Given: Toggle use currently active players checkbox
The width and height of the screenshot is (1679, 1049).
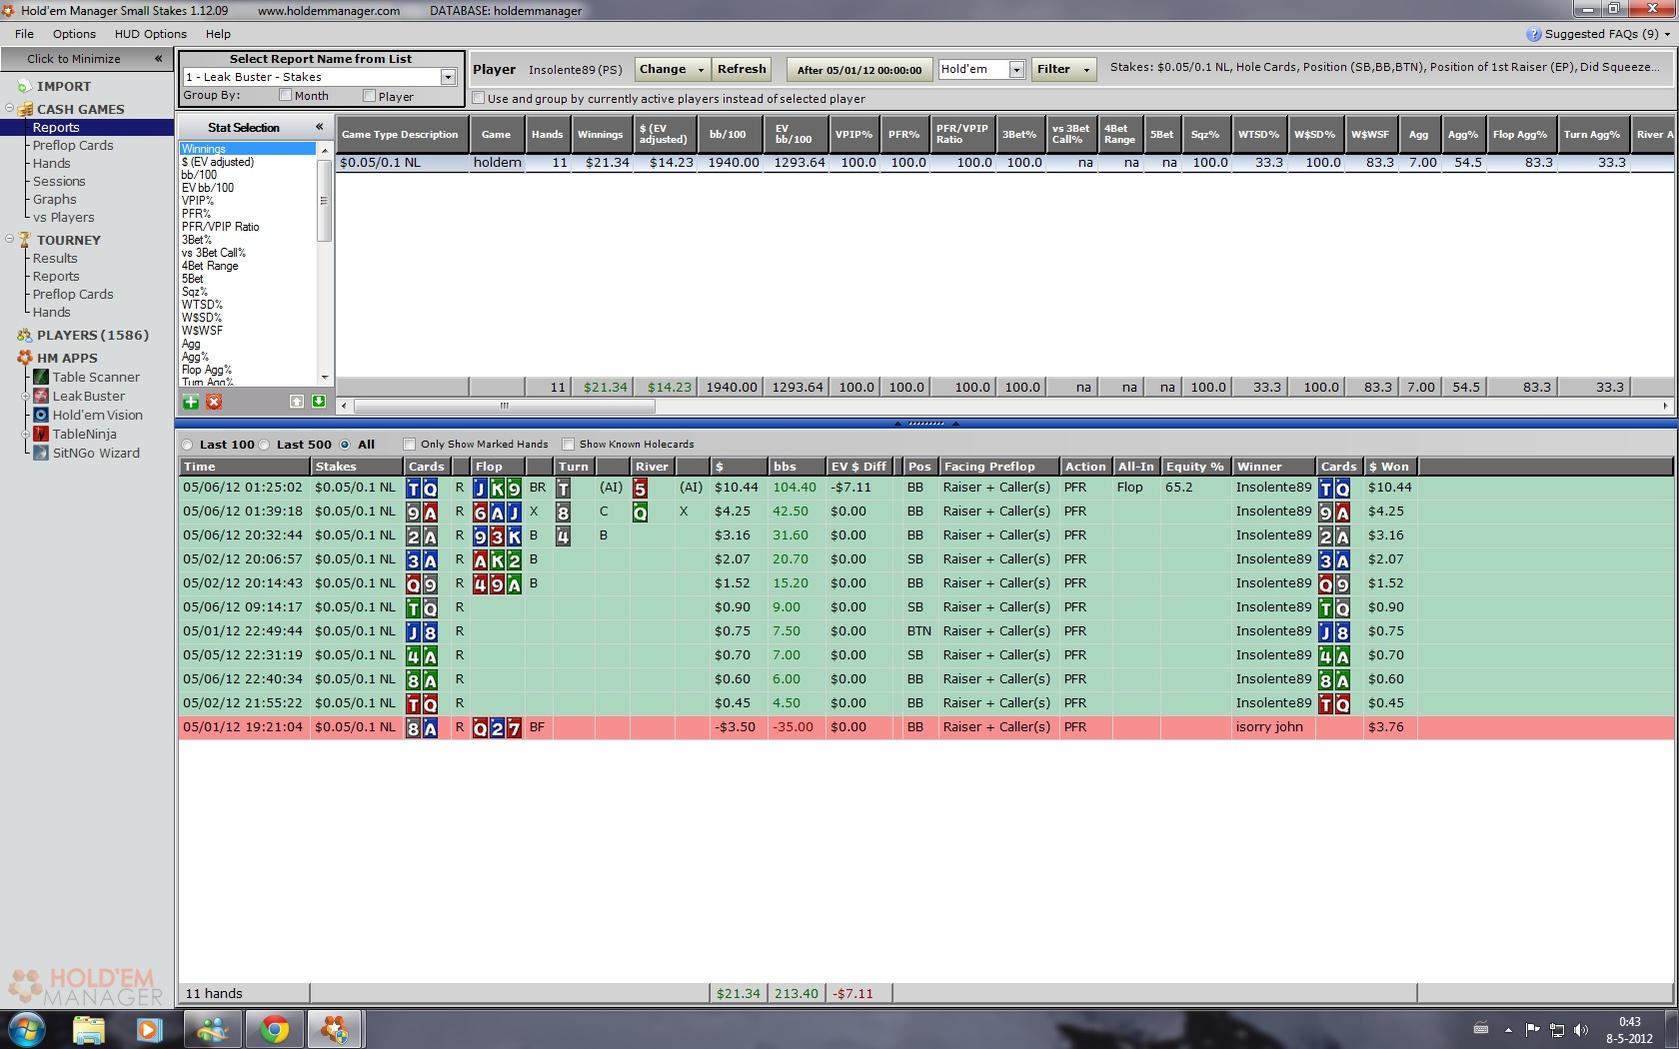Looking at the screenshot, I should pos(478,98).
